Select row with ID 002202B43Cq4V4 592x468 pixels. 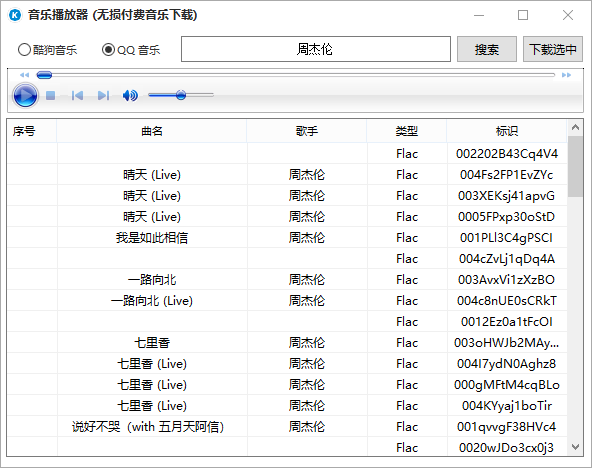287,154
